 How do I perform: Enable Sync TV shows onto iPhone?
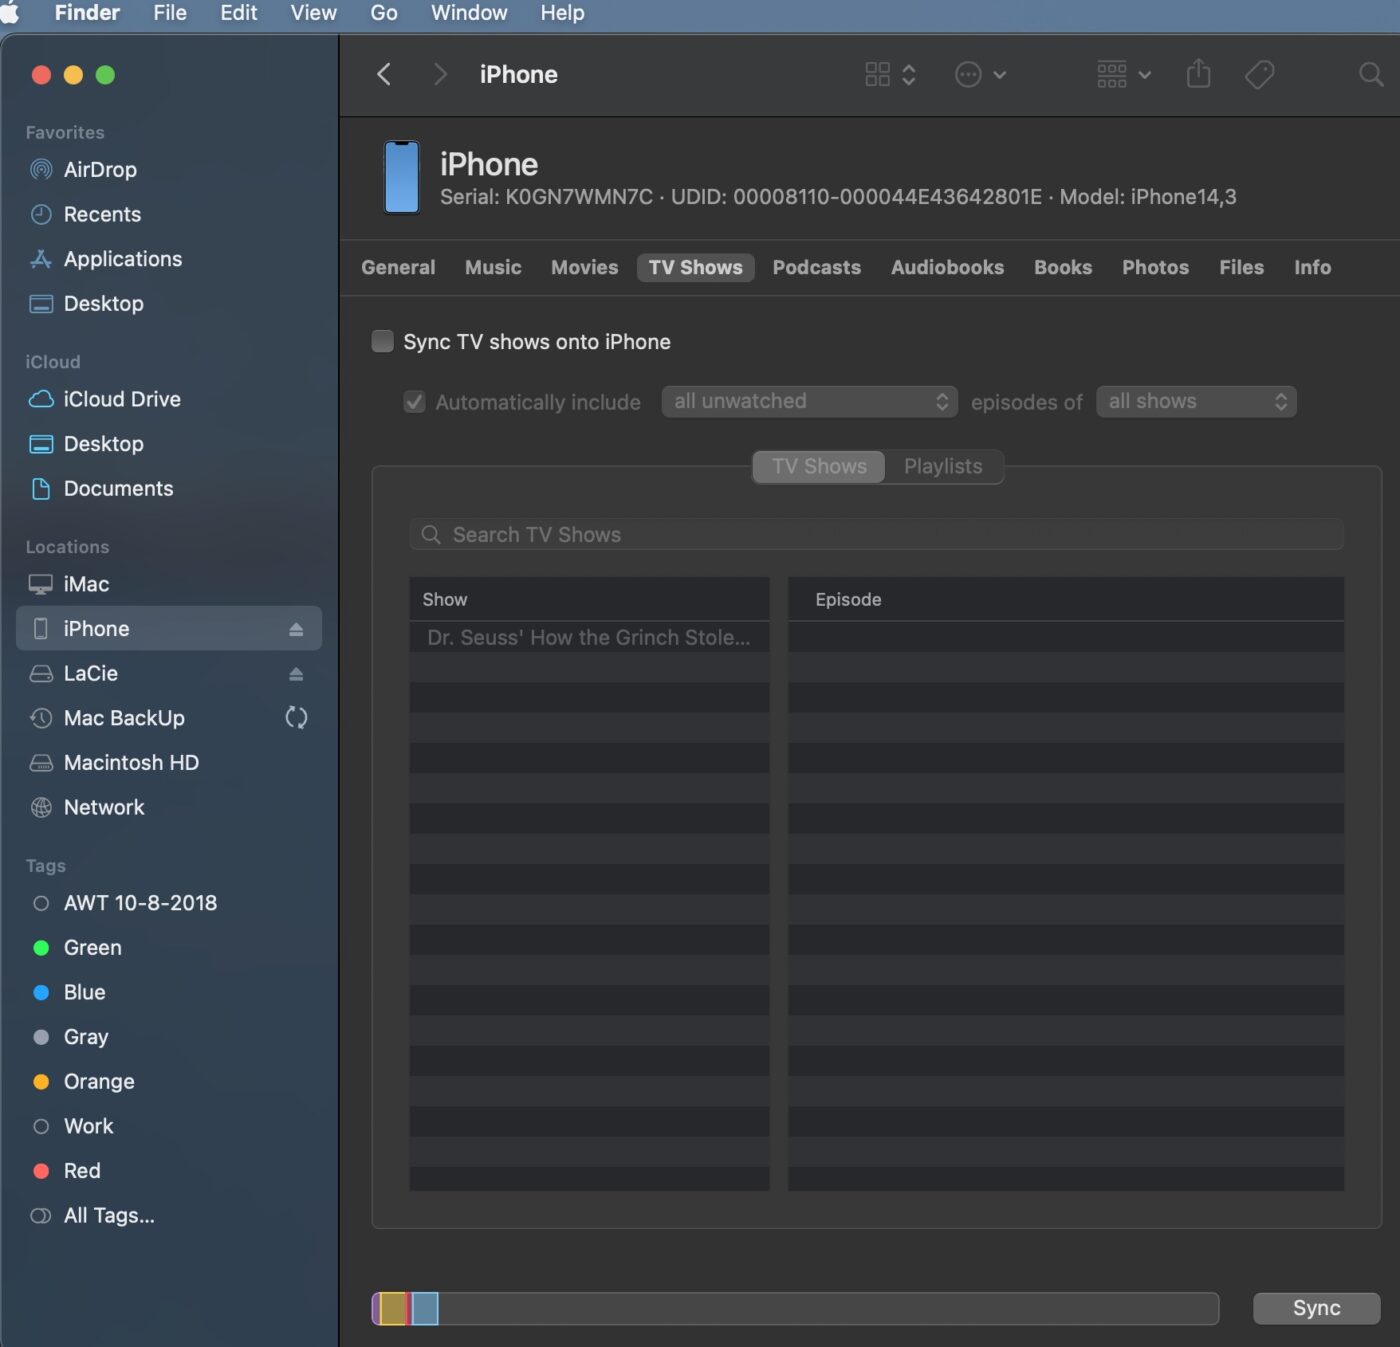(383, 341)
